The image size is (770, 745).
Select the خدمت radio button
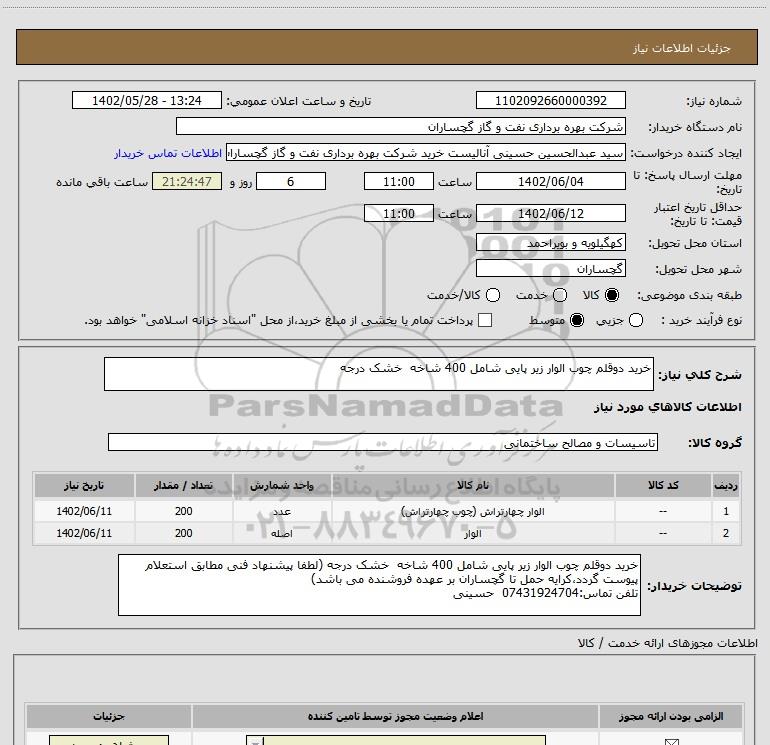(560, 295)
